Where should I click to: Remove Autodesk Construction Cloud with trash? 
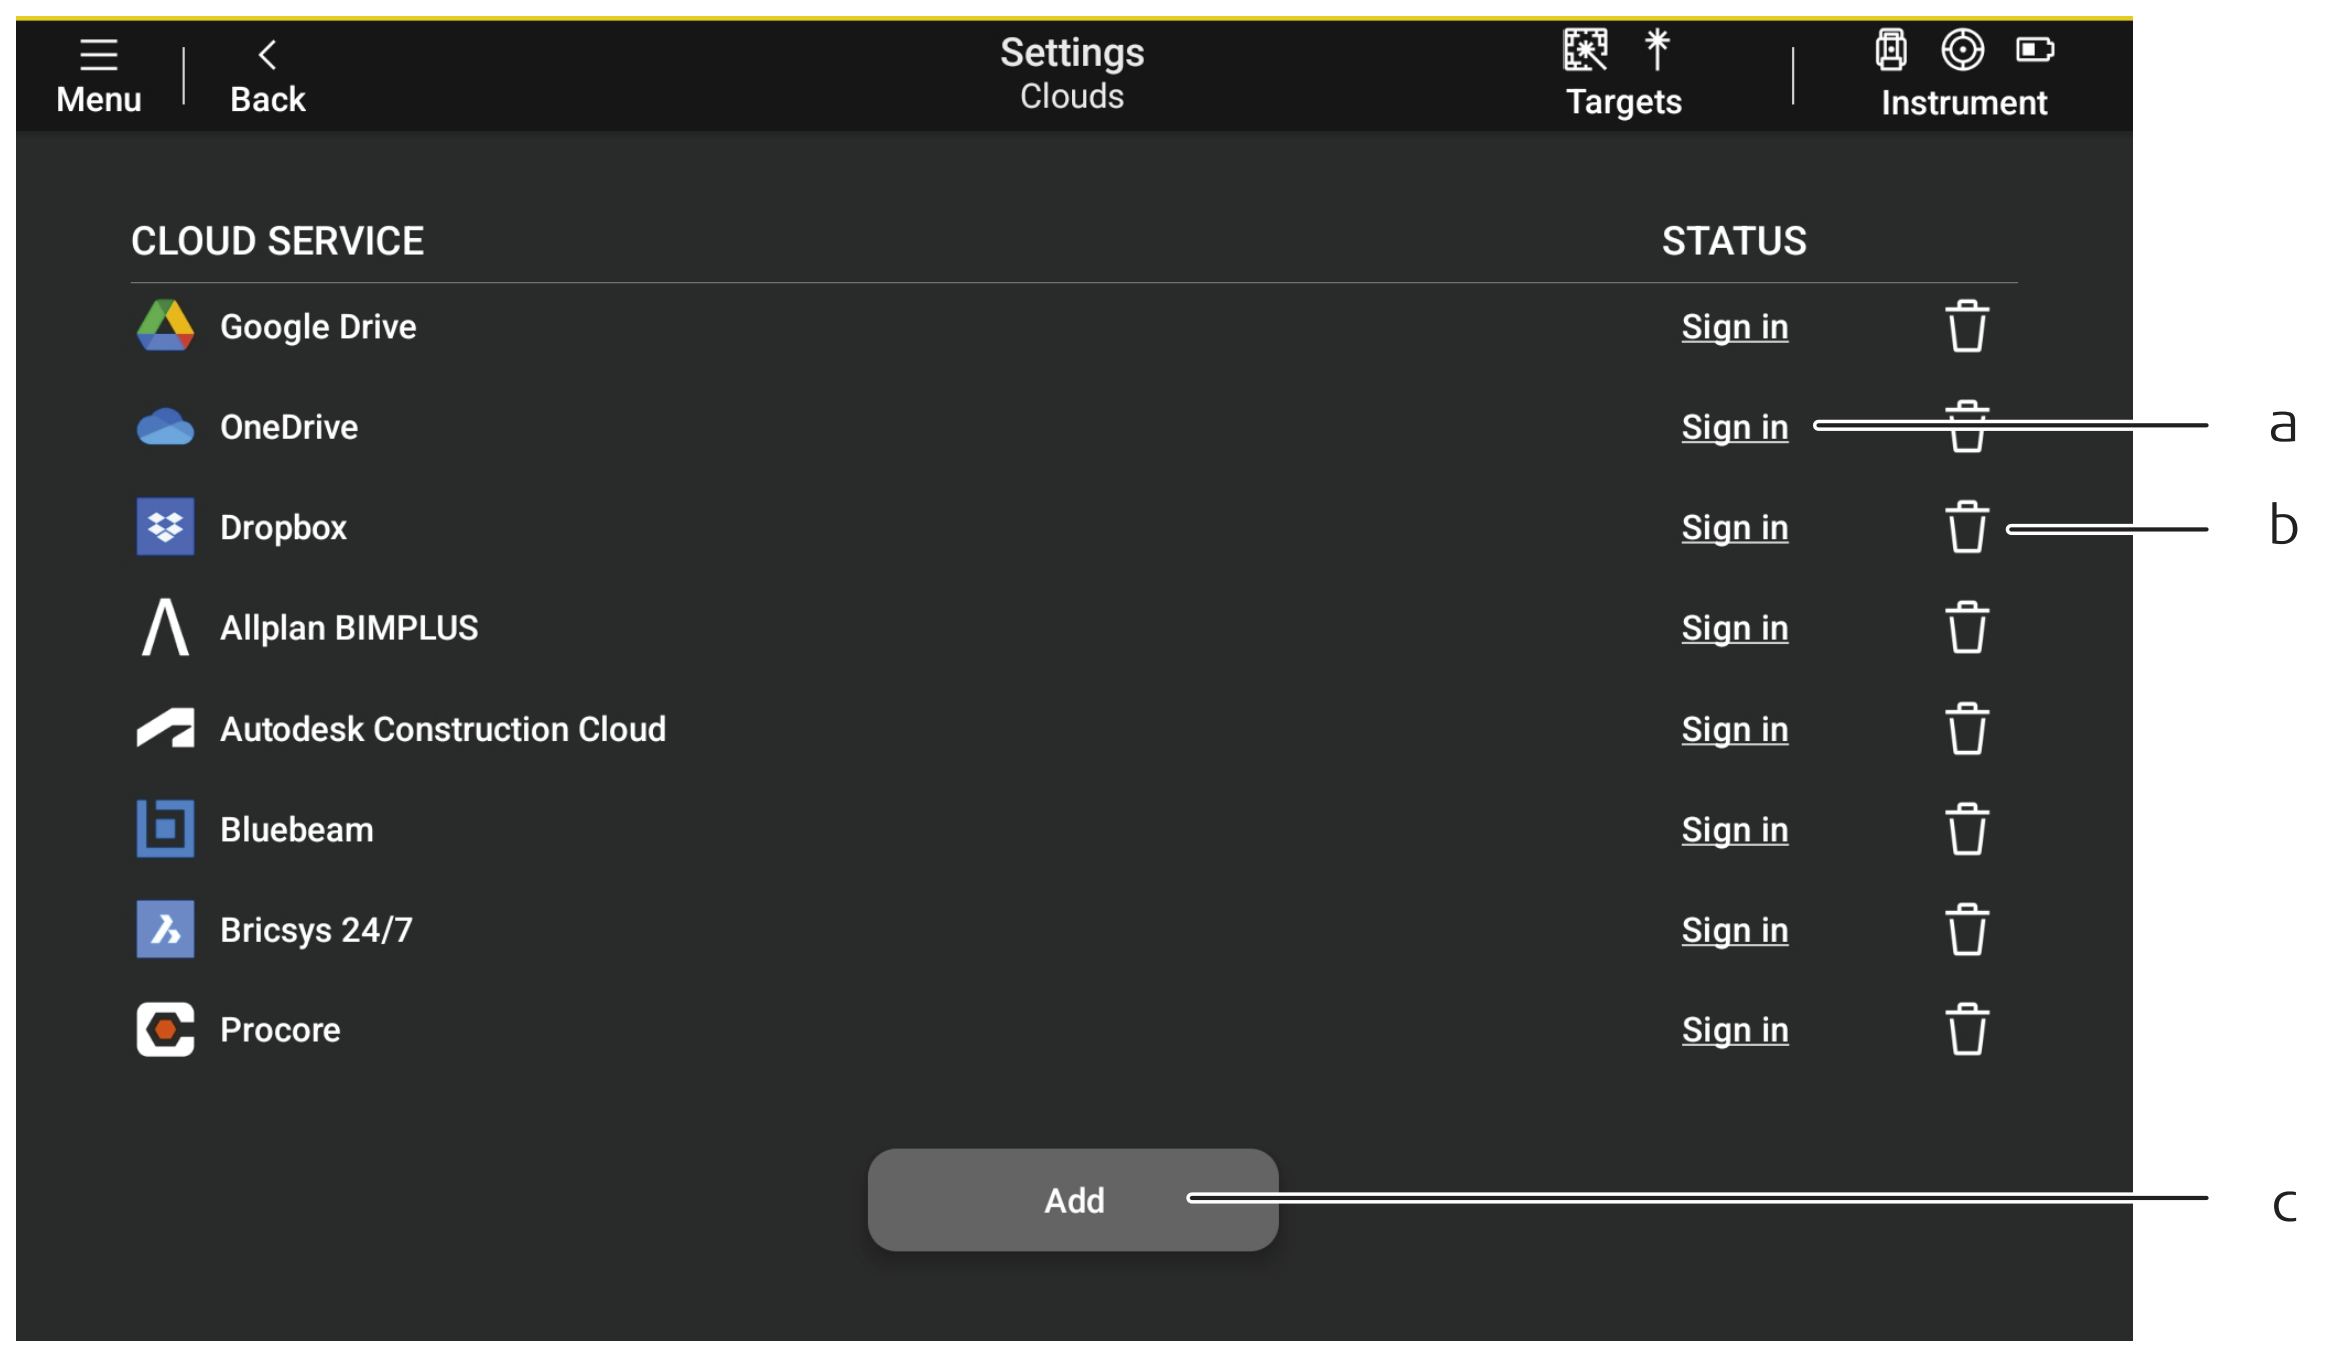coord(1966,729)
